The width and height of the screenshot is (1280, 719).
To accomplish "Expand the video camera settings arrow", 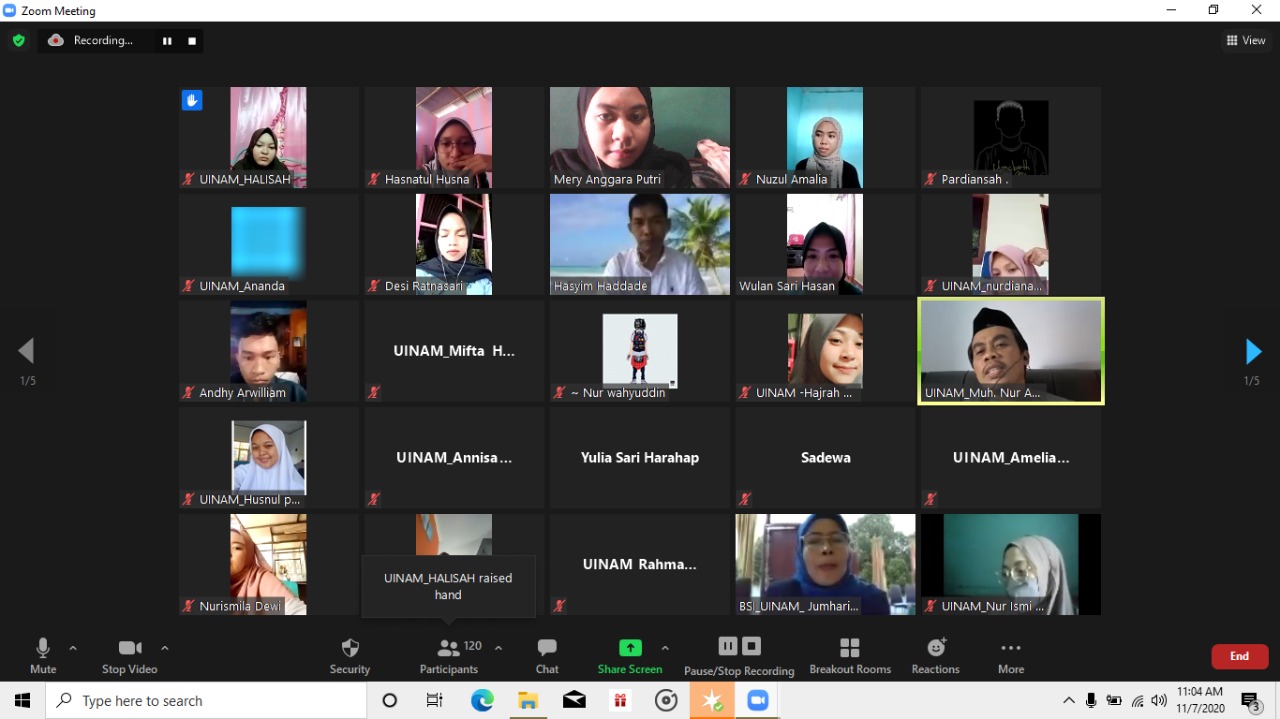I will (x=164, y=646).
